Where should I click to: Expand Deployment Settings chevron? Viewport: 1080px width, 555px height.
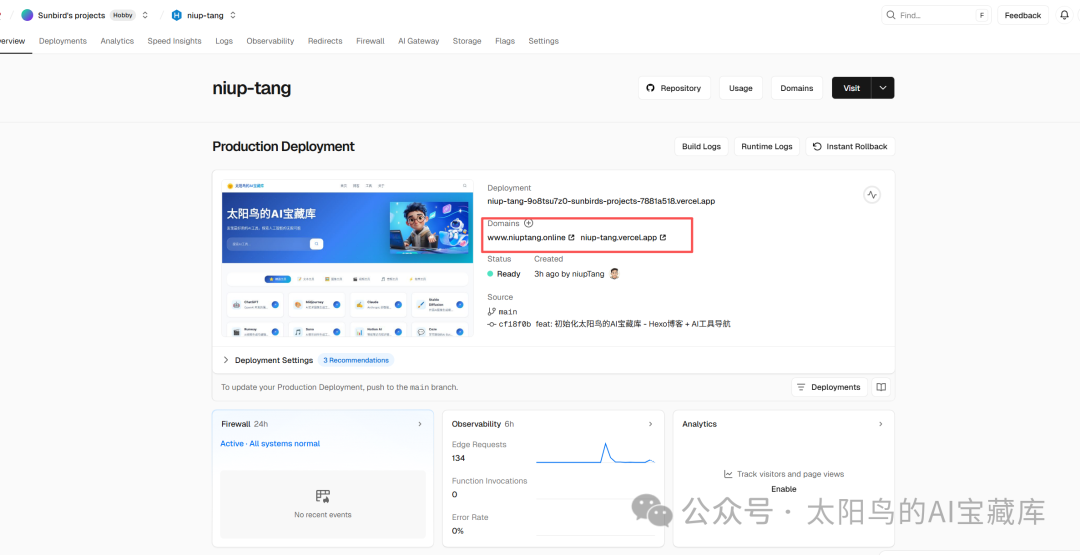(225, 360)
